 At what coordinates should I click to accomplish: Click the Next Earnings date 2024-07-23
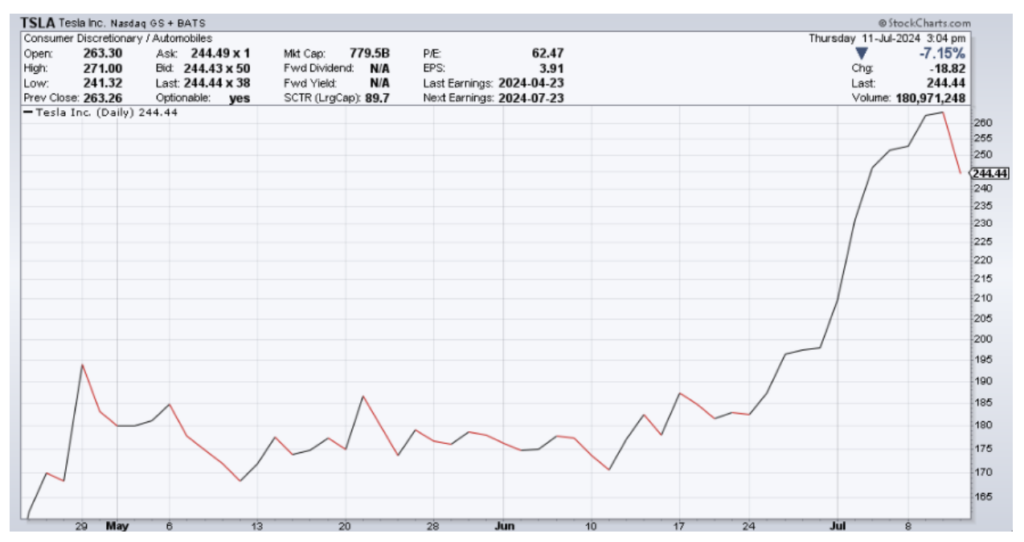[x=531, y=98]
